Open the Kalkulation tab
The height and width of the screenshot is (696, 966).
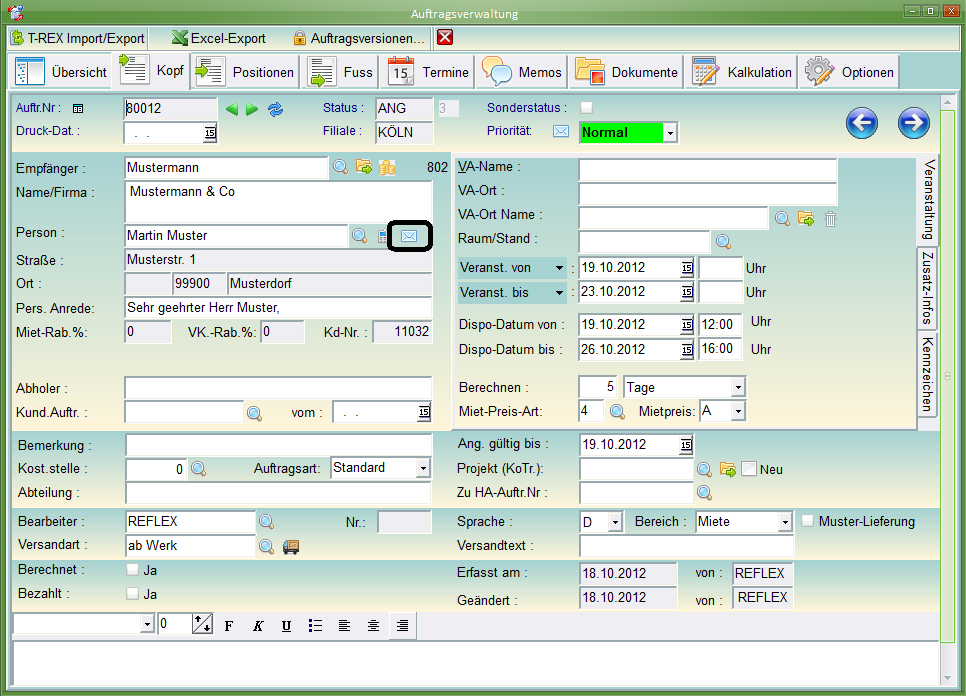[743, 72]
